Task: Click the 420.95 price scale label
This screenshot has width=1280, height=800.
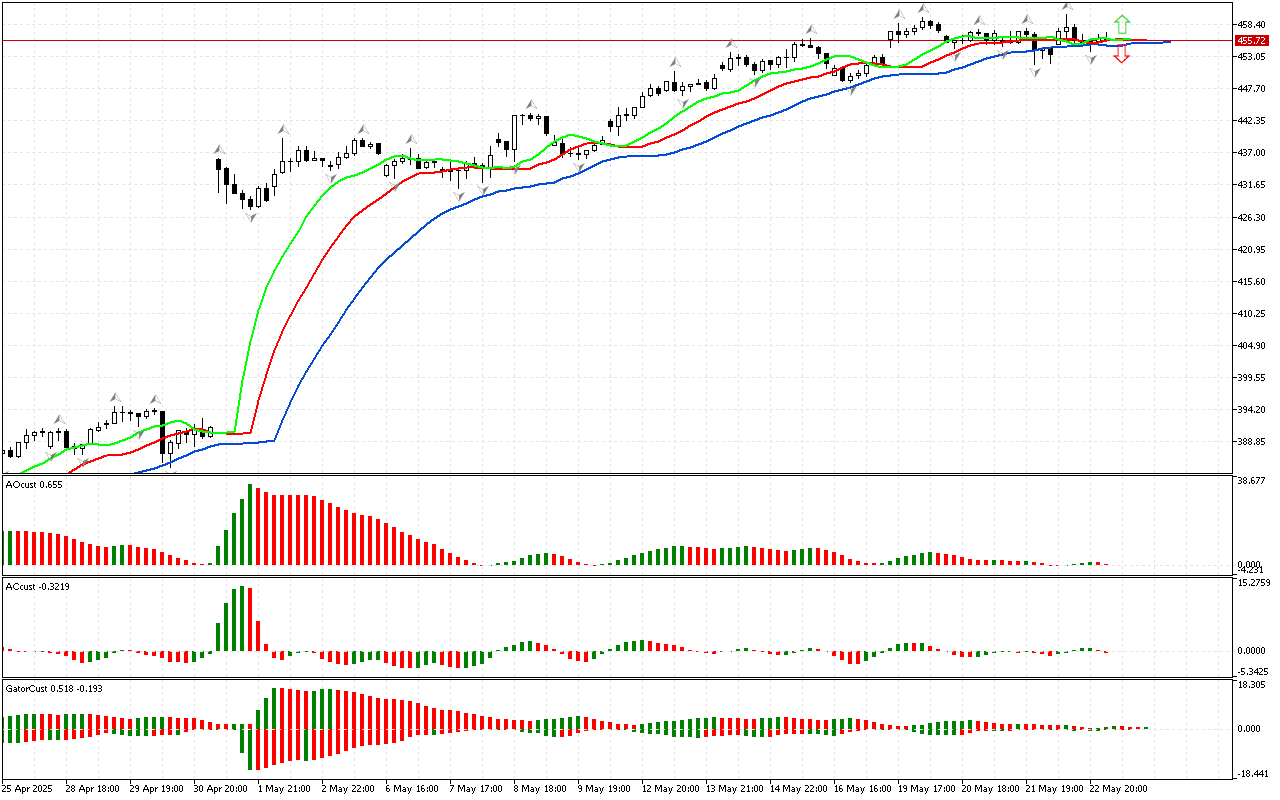Action: pos(1252,250)
